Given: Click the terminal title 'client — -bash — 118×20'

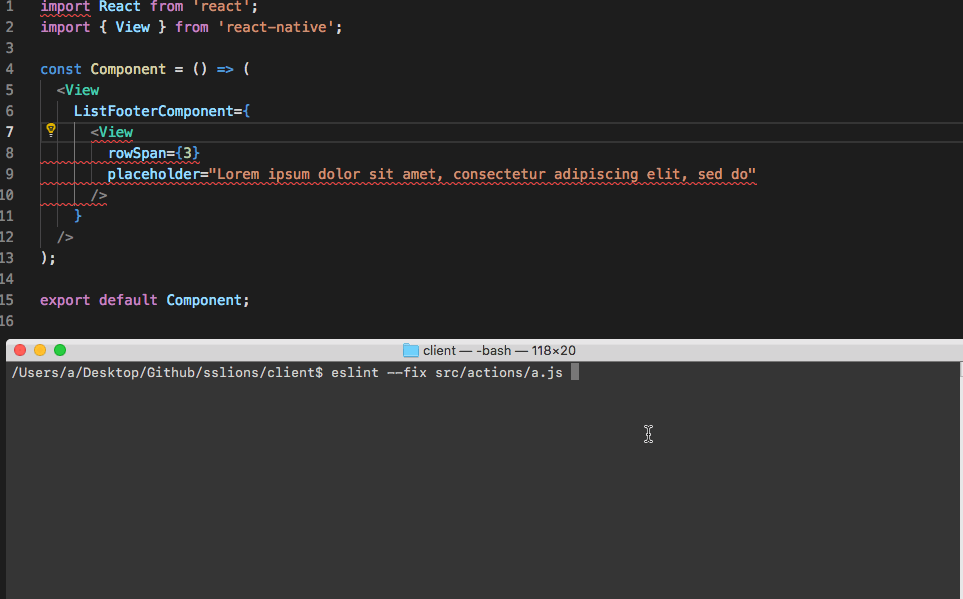Looking at the screenshot, I should (499, 350).
